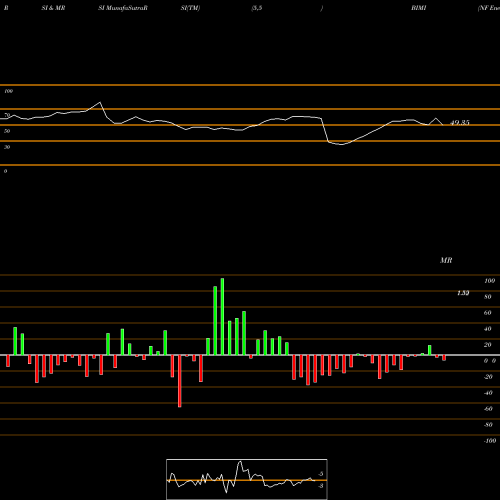Click the '(NF Ene' company name text
Image resolution: width=500 pixels, height=500 pixels.
coord(489,8)
